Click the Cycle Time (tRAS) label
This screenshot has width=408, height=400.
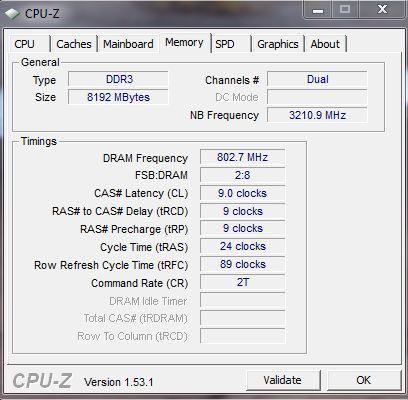(144, 247)
